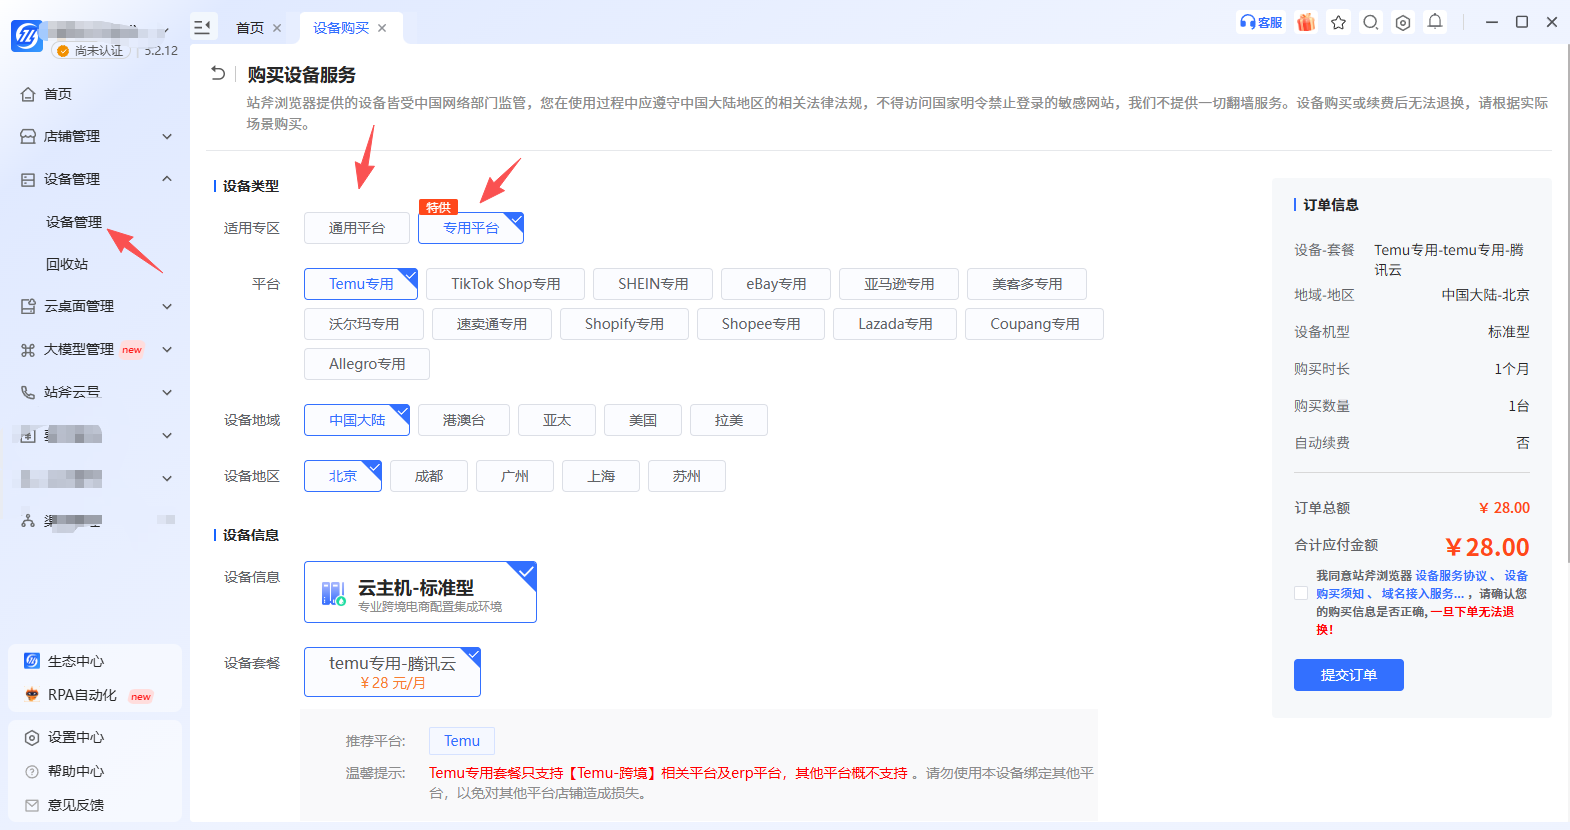Click the gift box icon in the title bar
The image size is (1570, 830).
point(1306,22)
